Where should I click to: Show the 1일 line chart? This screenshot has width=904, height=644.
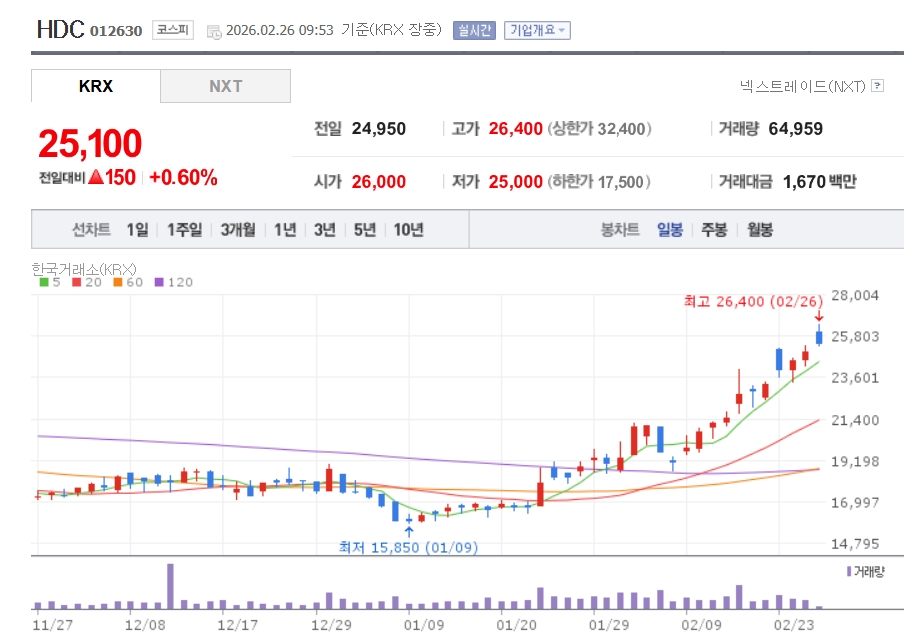(137, 229)
